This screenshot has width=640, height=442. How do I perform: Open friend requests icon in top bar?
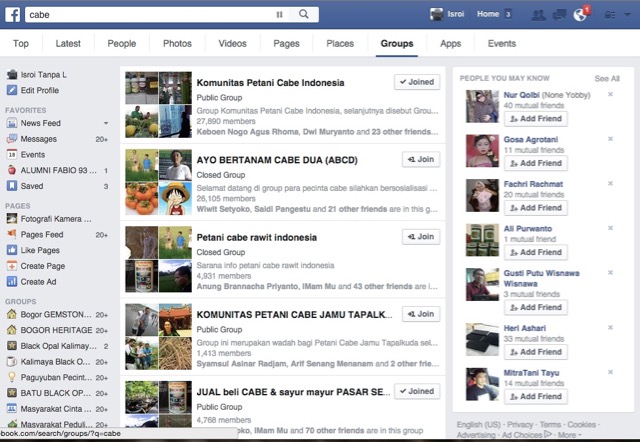[x=539, y=15]
